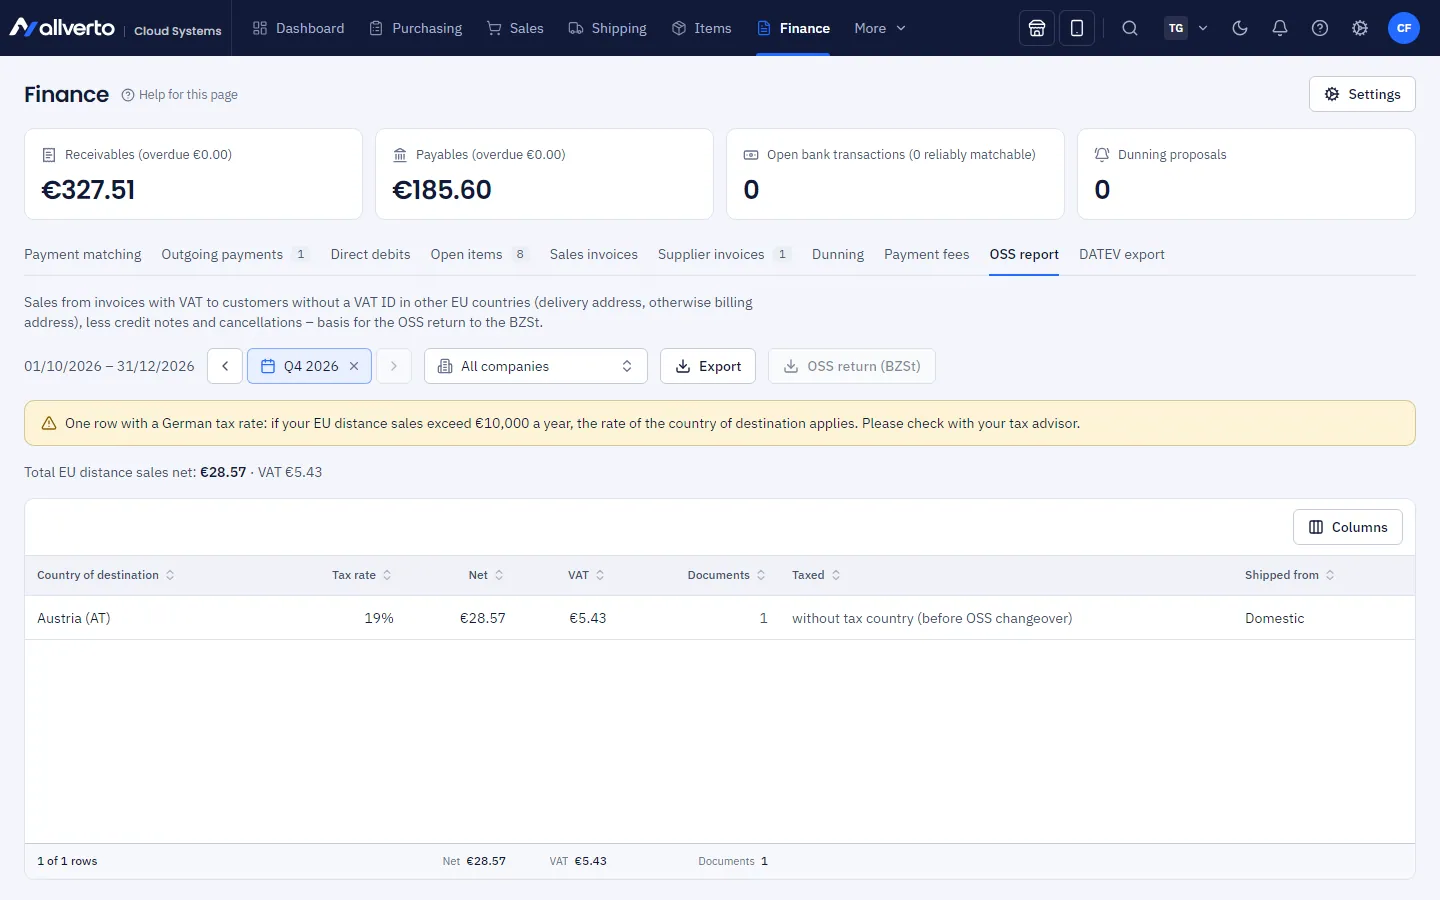This screenshot has height=900, width=1440.
Task: Open All companies dropdown
Action: (536, 366)
